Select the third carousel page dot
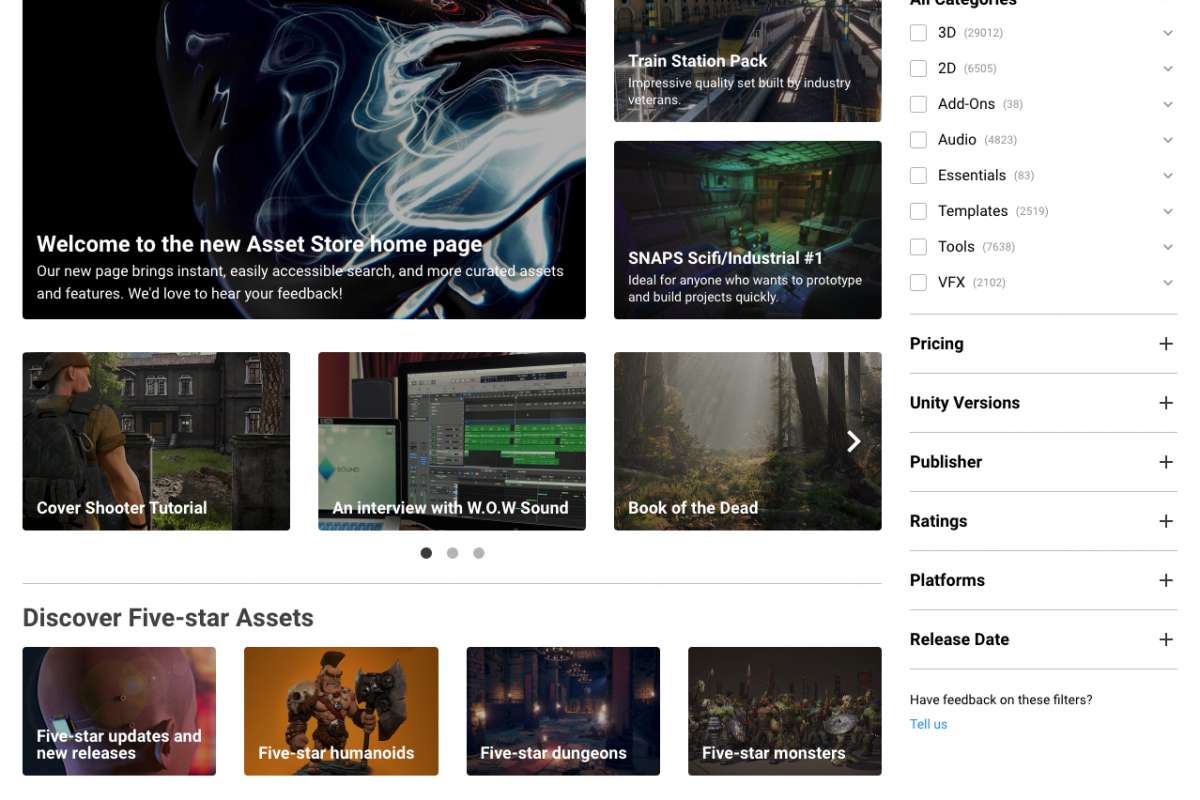1200x800 pixels. coord(479,553)
